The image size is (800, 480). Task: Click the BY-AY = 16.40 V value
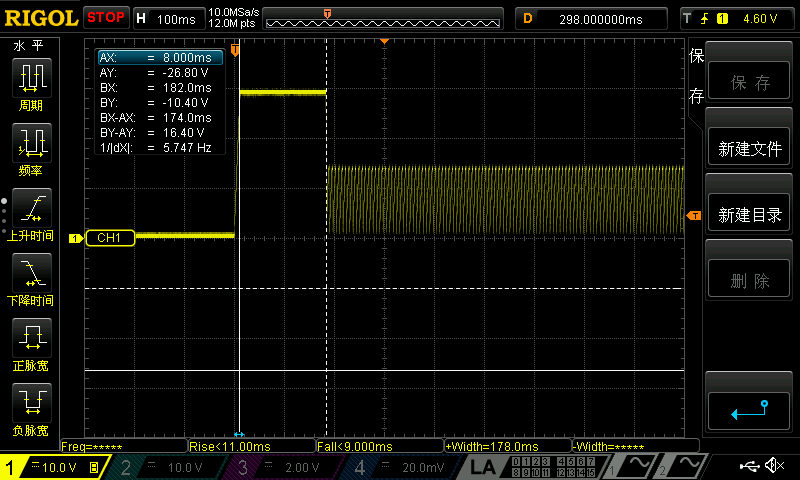(184, 133)
